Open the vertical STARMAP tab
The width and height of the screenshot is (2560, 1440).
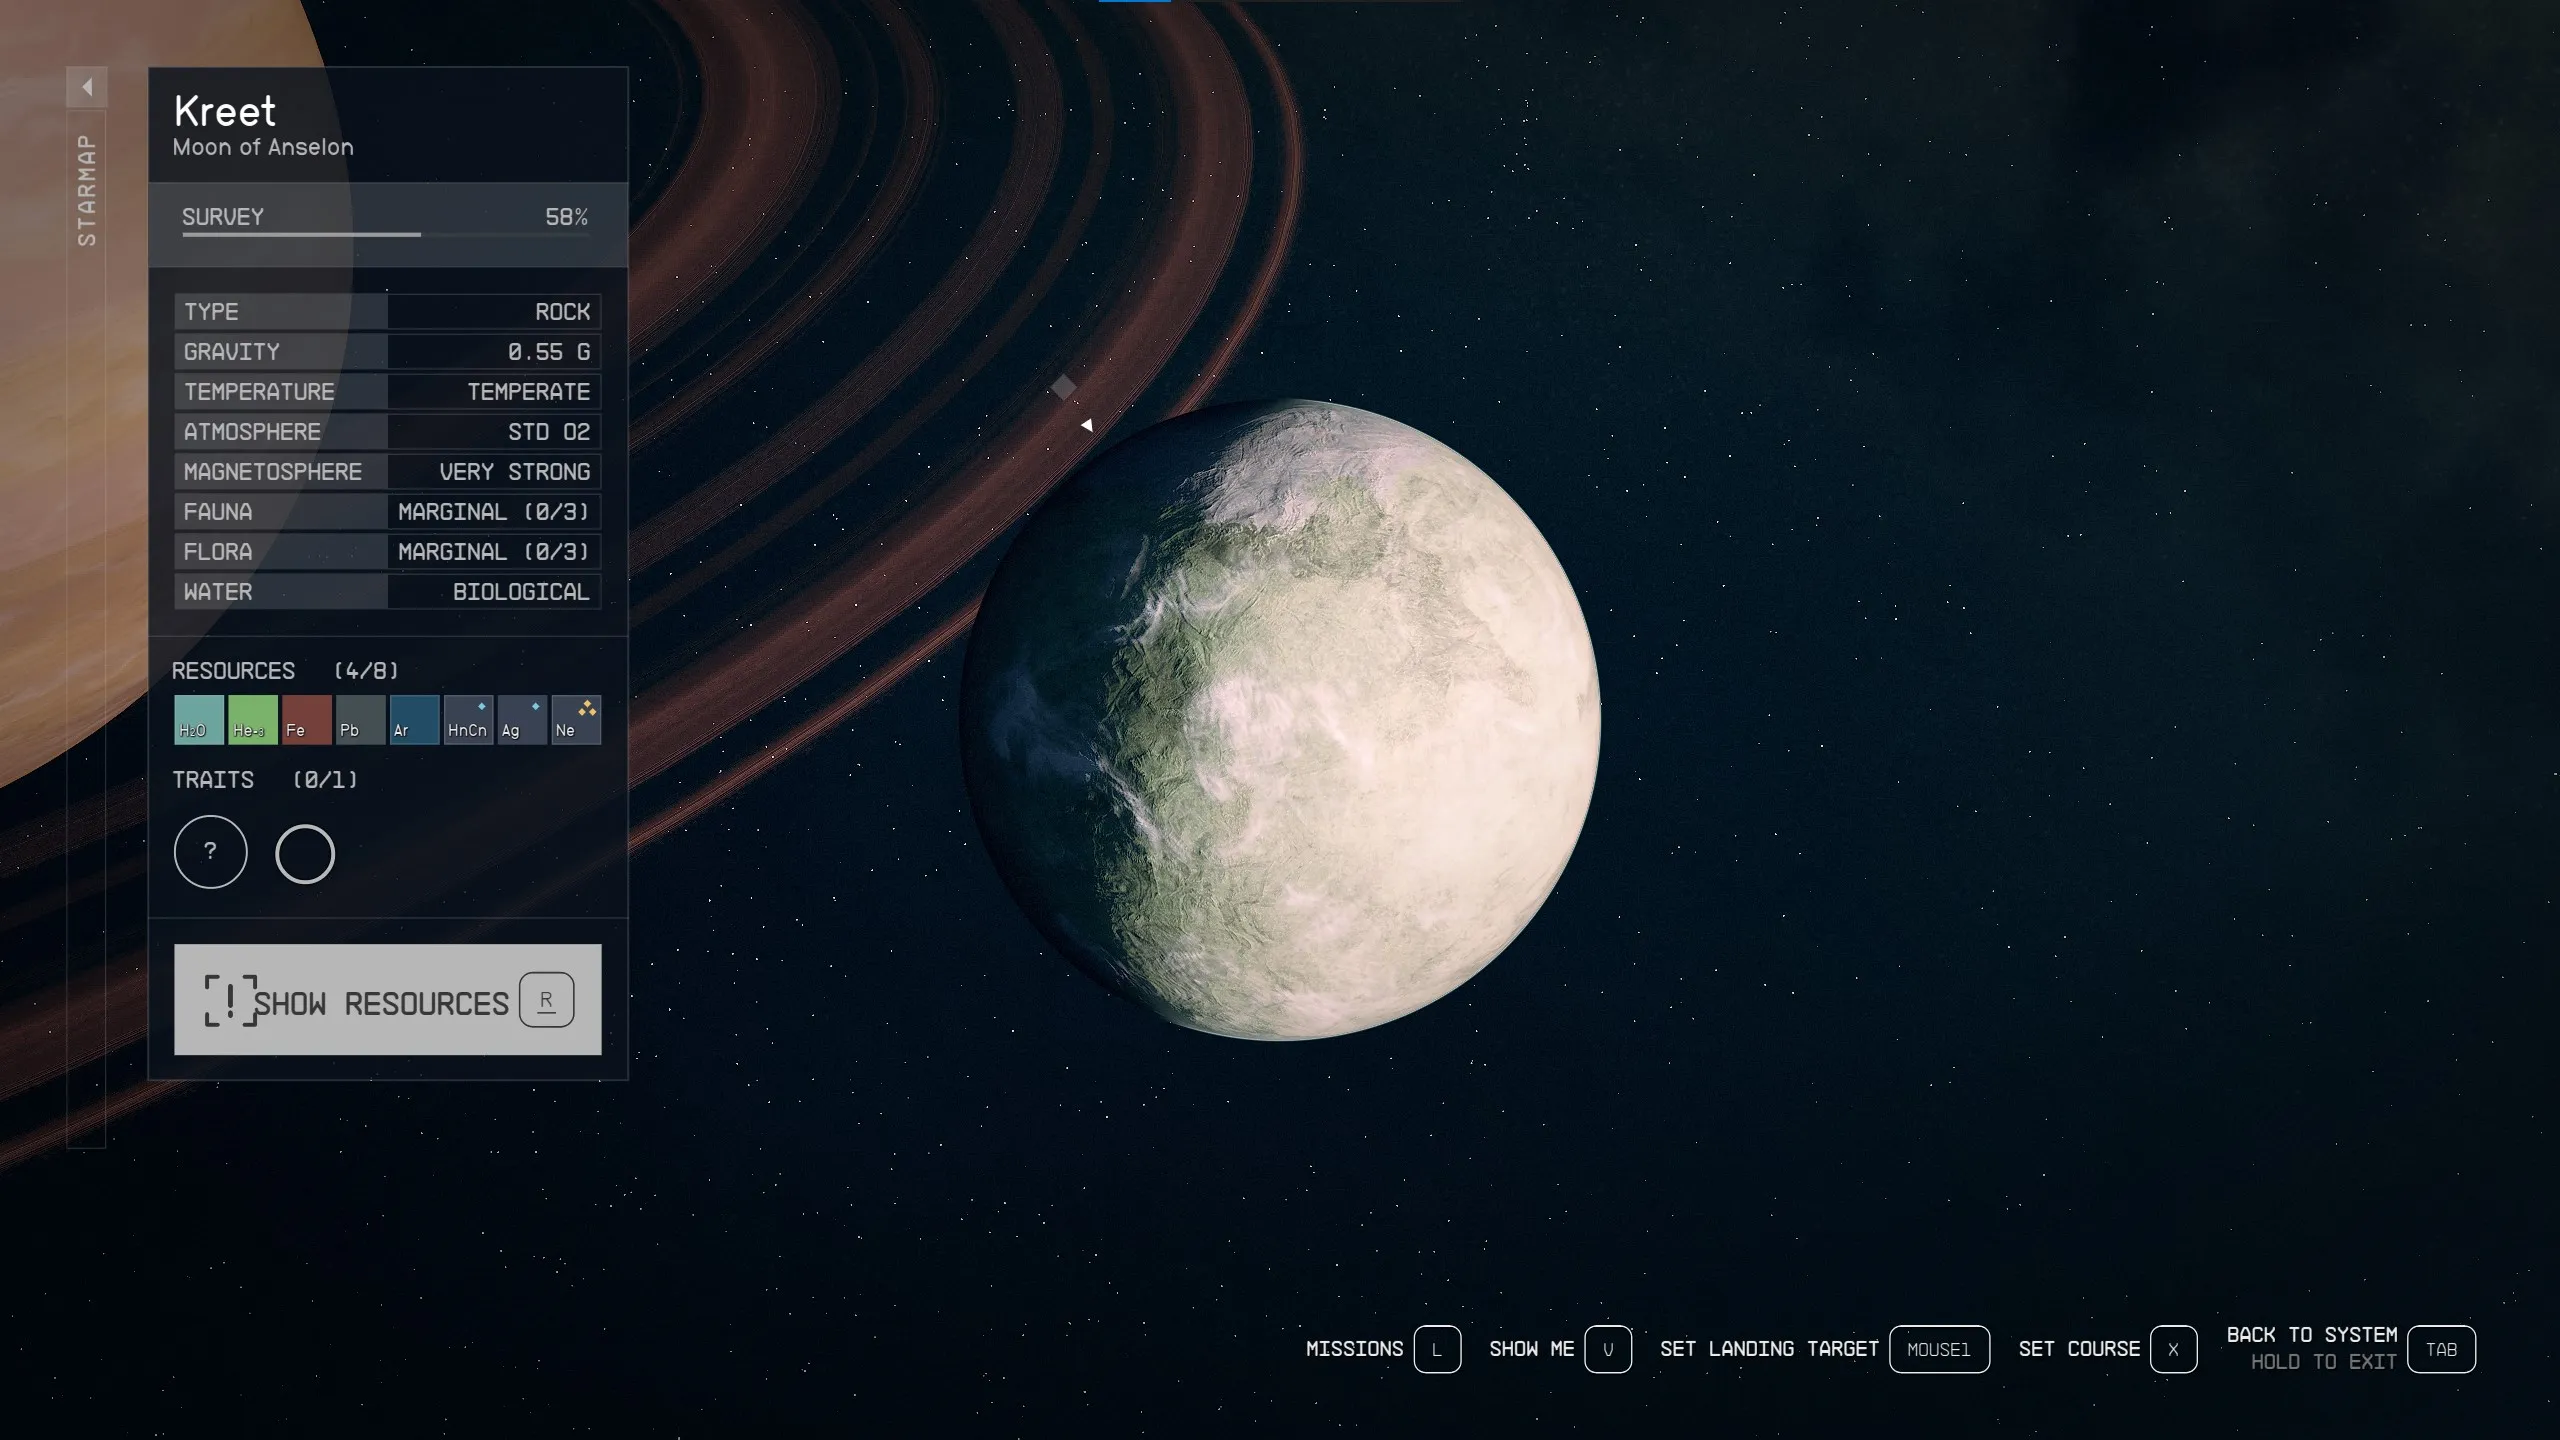pos(87,190)
